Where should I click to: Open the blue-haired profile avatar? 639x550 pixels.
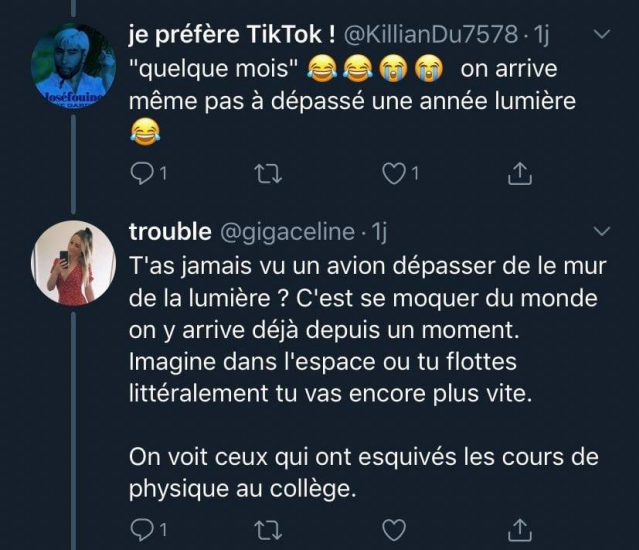[x=73, y=66]
